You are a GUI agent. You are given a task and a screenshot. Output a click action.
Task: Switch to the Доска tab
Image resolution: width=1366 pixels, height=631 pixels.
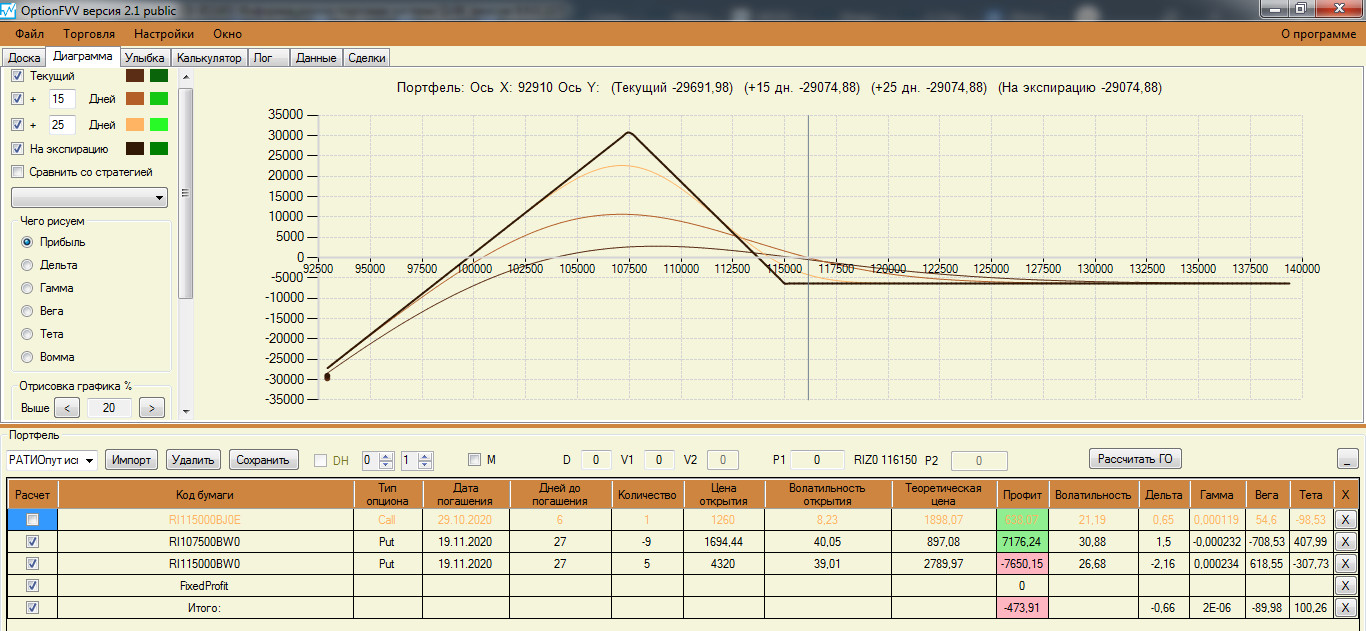coord(24,58)
